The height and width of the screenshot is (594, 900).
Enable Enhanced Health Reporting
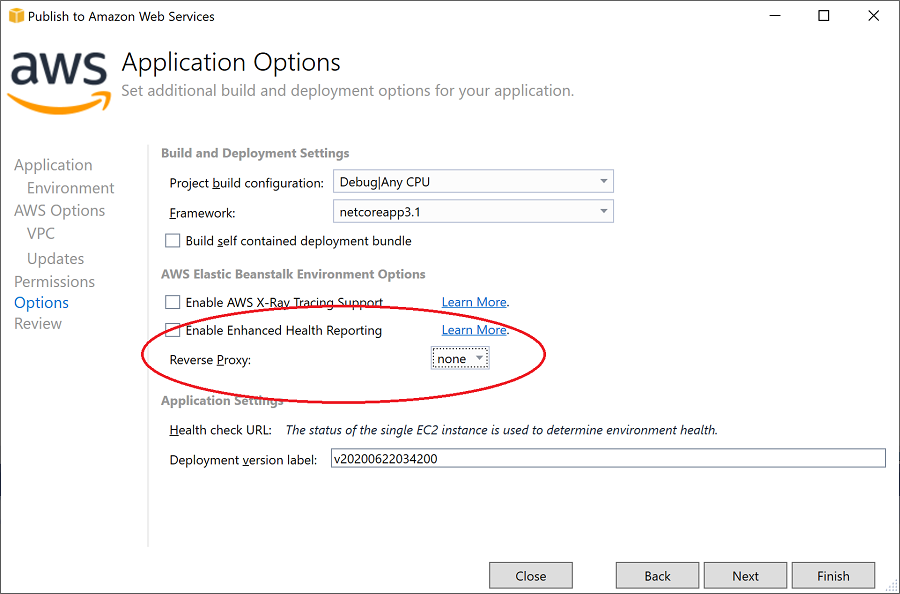tap(170, 329)
